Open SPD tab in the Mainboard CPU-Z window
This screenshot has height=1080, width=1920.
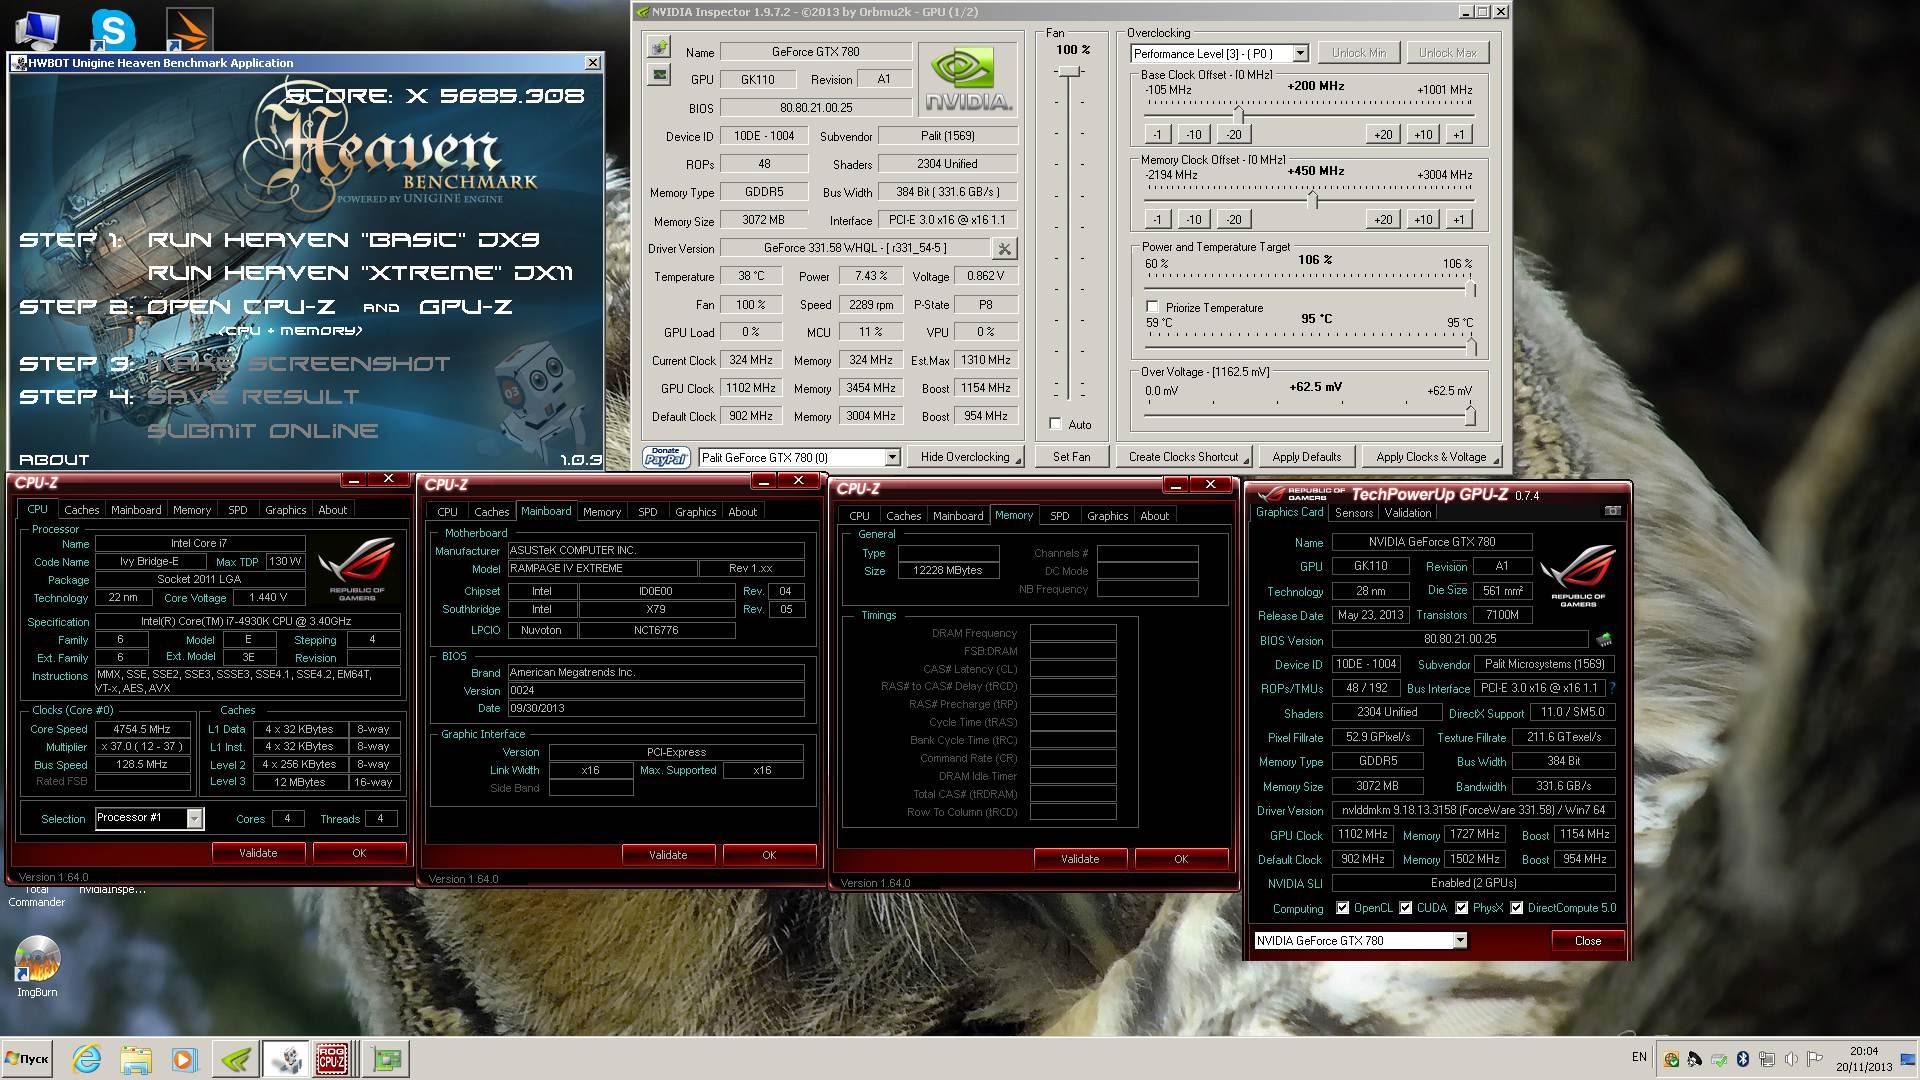(648, 512)
